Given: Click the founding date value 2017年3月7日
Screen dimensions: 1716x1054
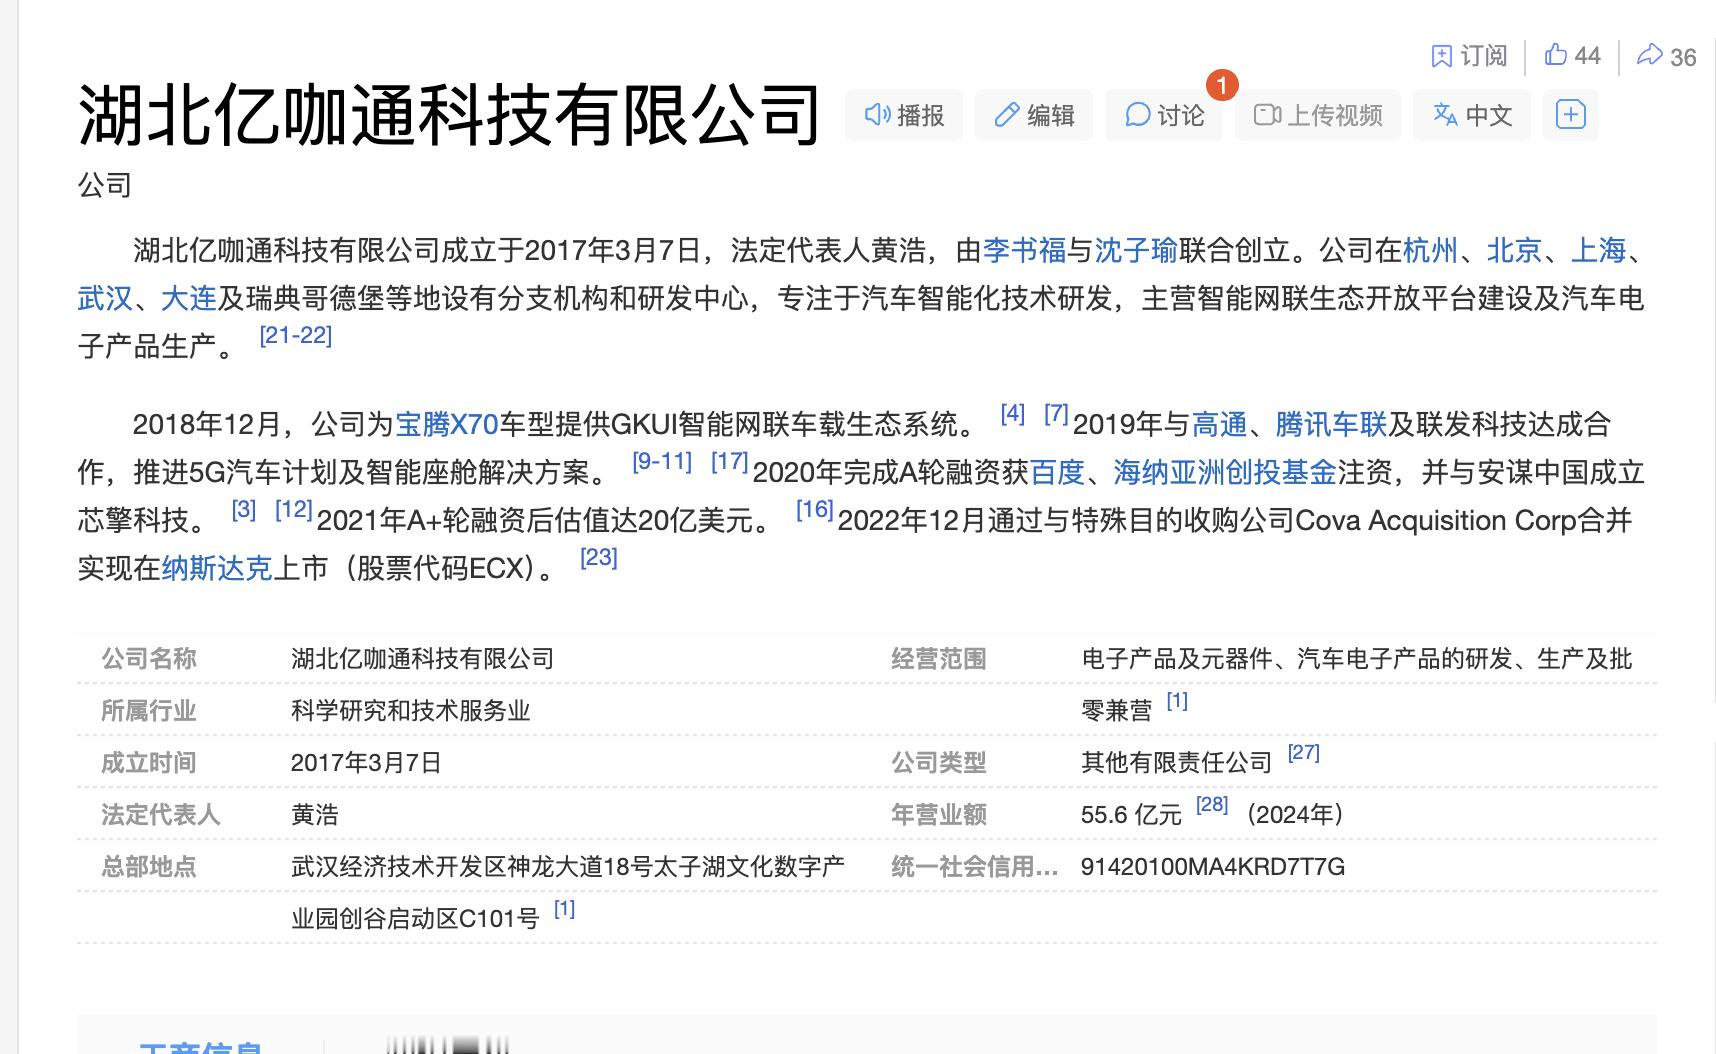Looking at the screenshot, I should (x=367, y=763).
